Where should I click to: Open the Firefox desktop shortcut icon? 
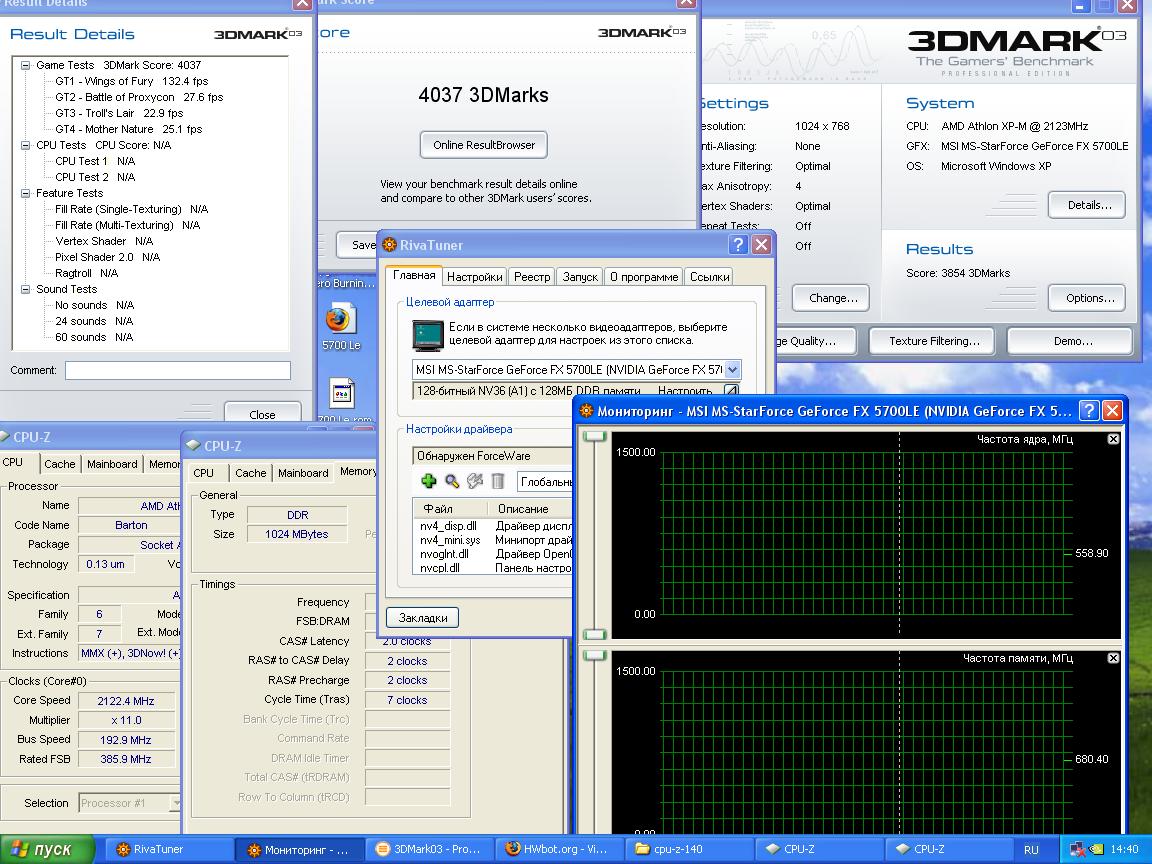340,320
